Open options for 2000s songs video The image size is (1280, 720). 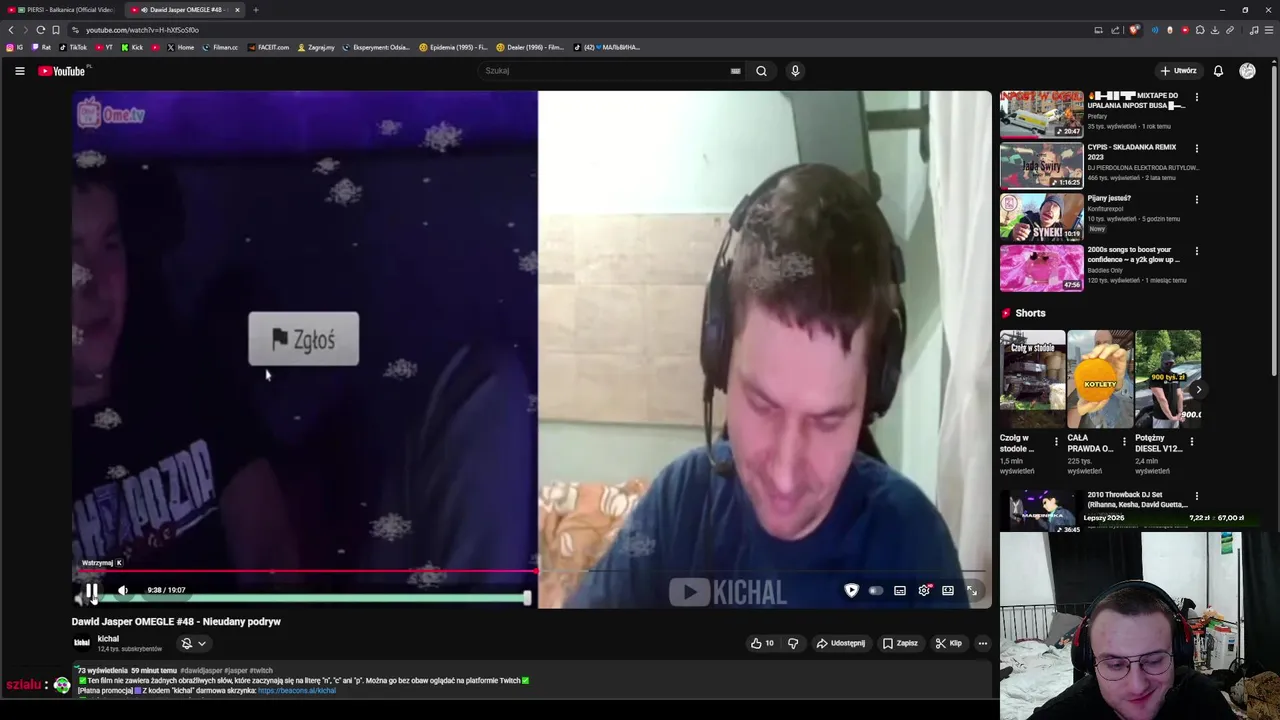(x=1197, y=251)
